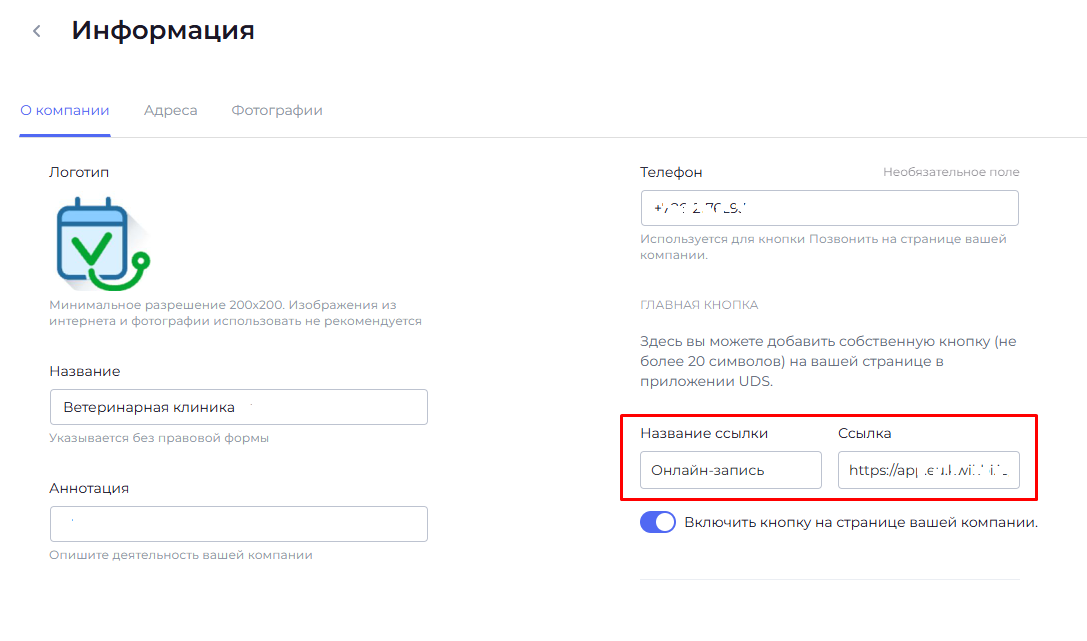The height and width of the screenshot is (641, 1087).
Task: Click the Телефон field label
Action: 671,172
